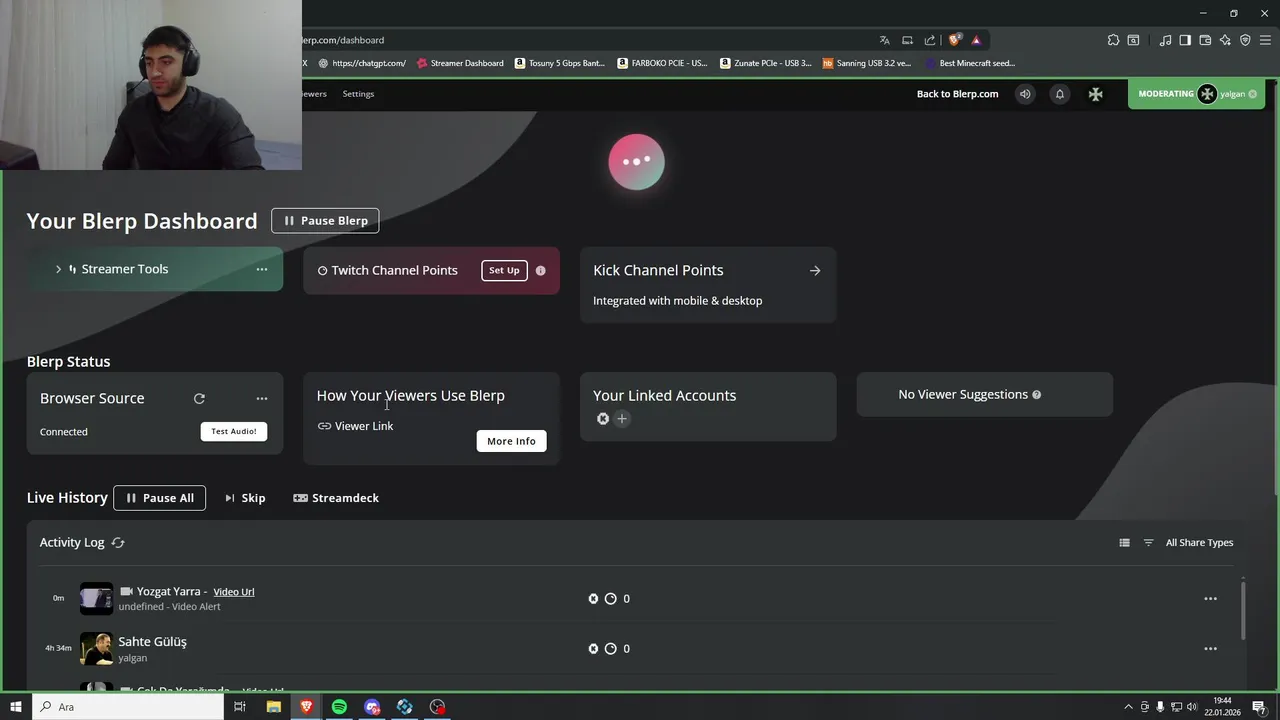Open Streamer Tools three-dot menu

(262, 269)
